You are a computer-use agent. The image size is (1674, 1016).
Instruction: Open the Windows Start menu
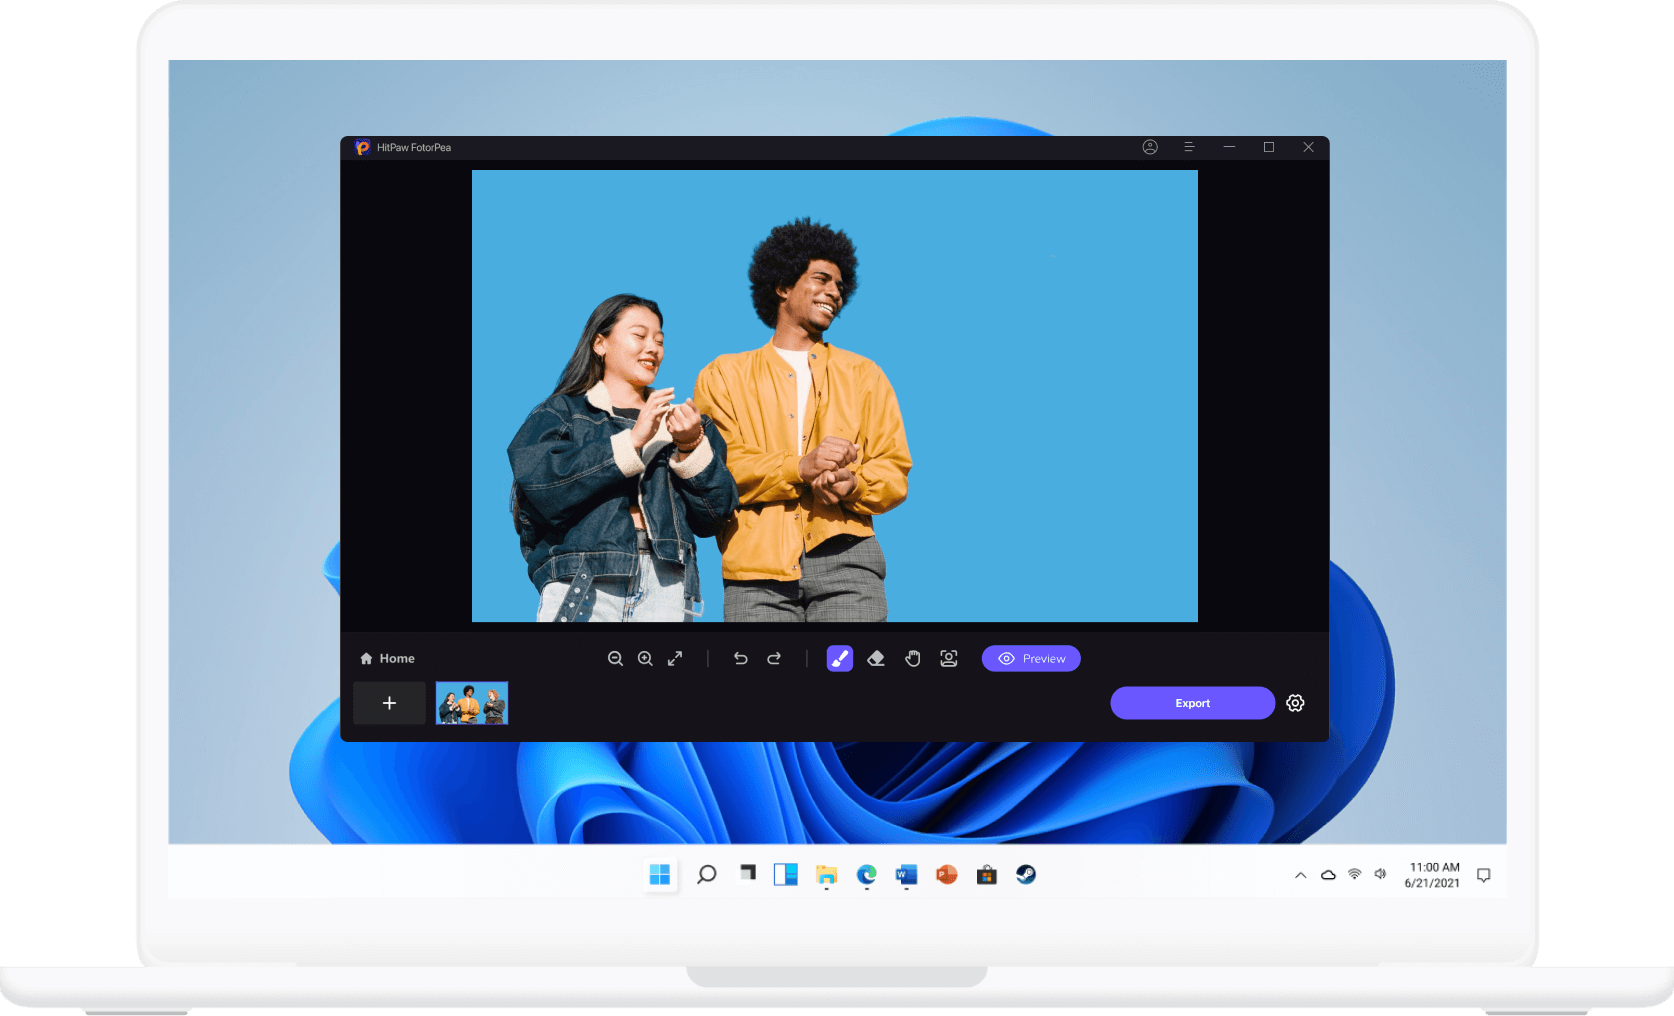pos(660,875)
